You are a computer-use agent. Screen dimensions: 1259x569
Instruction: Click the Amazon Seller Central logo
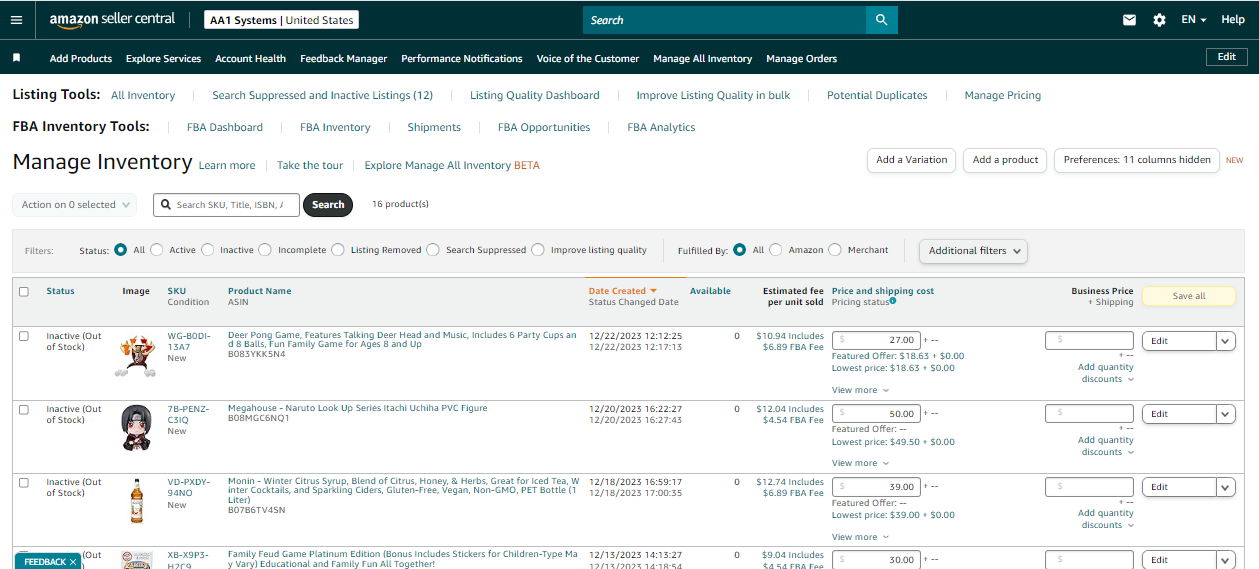tap(112, 20)
